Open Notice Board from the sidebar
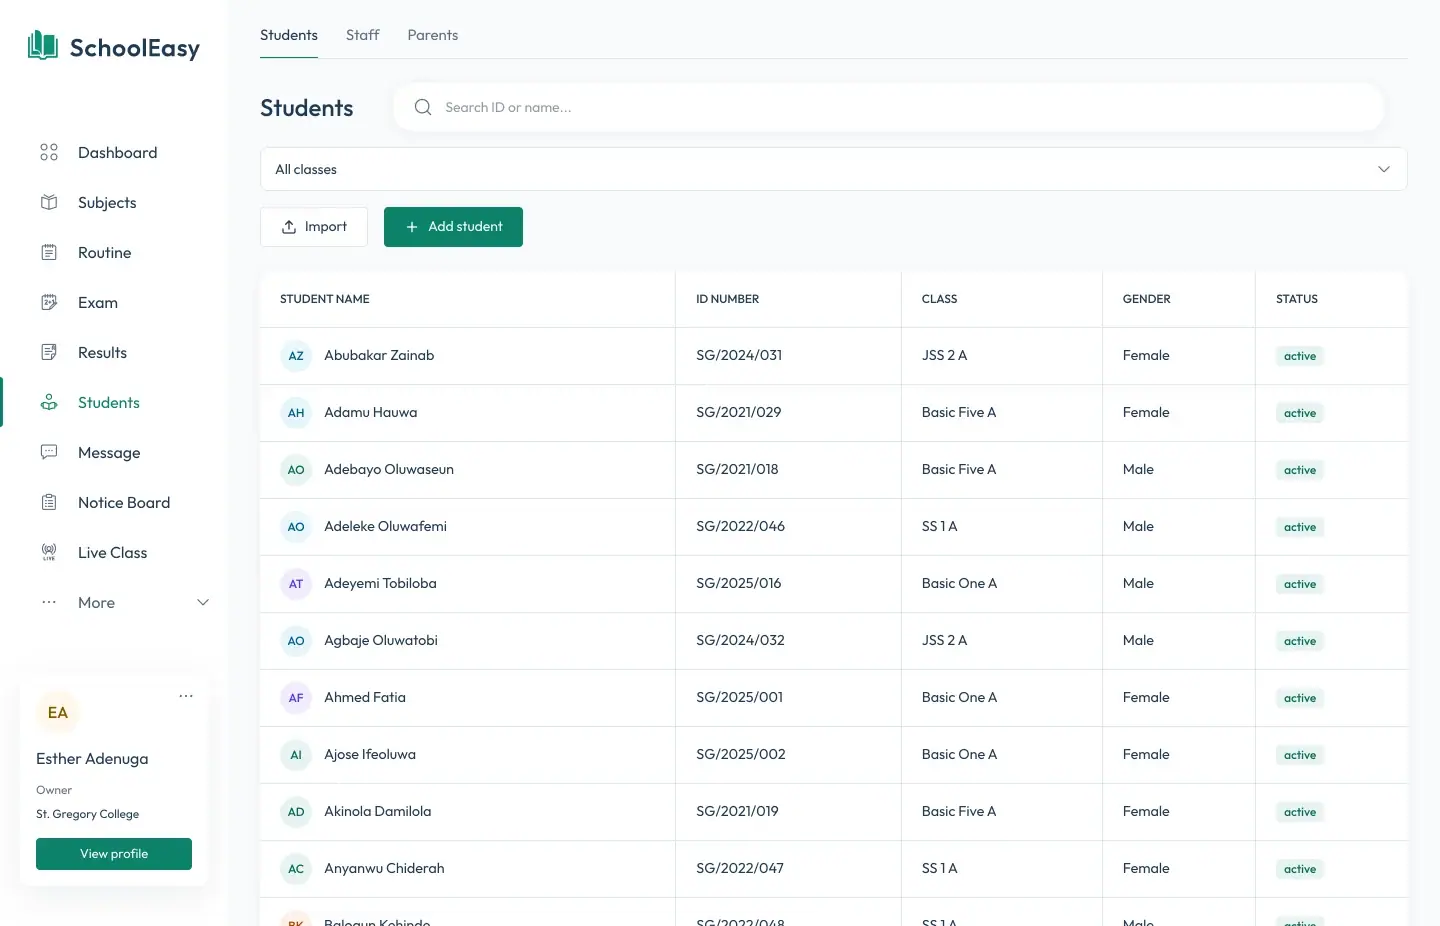The width and height of the screenshot is (1440, 926). point(124,502)
